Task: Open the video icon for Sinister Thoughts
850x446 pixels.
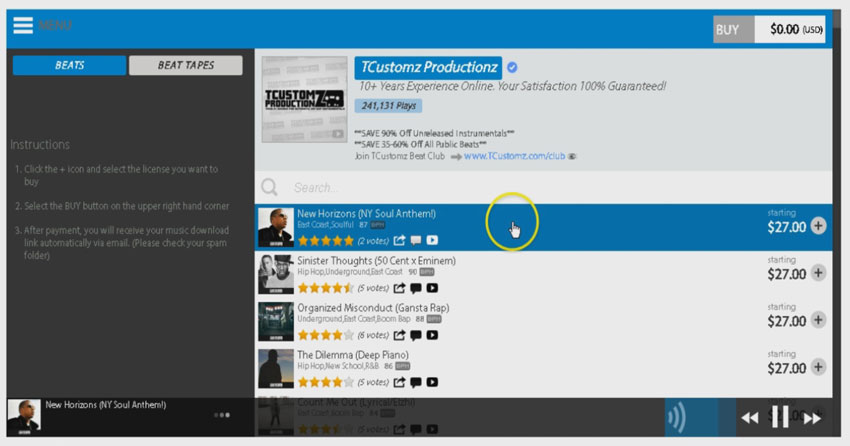Action: [x=432, y=288]
